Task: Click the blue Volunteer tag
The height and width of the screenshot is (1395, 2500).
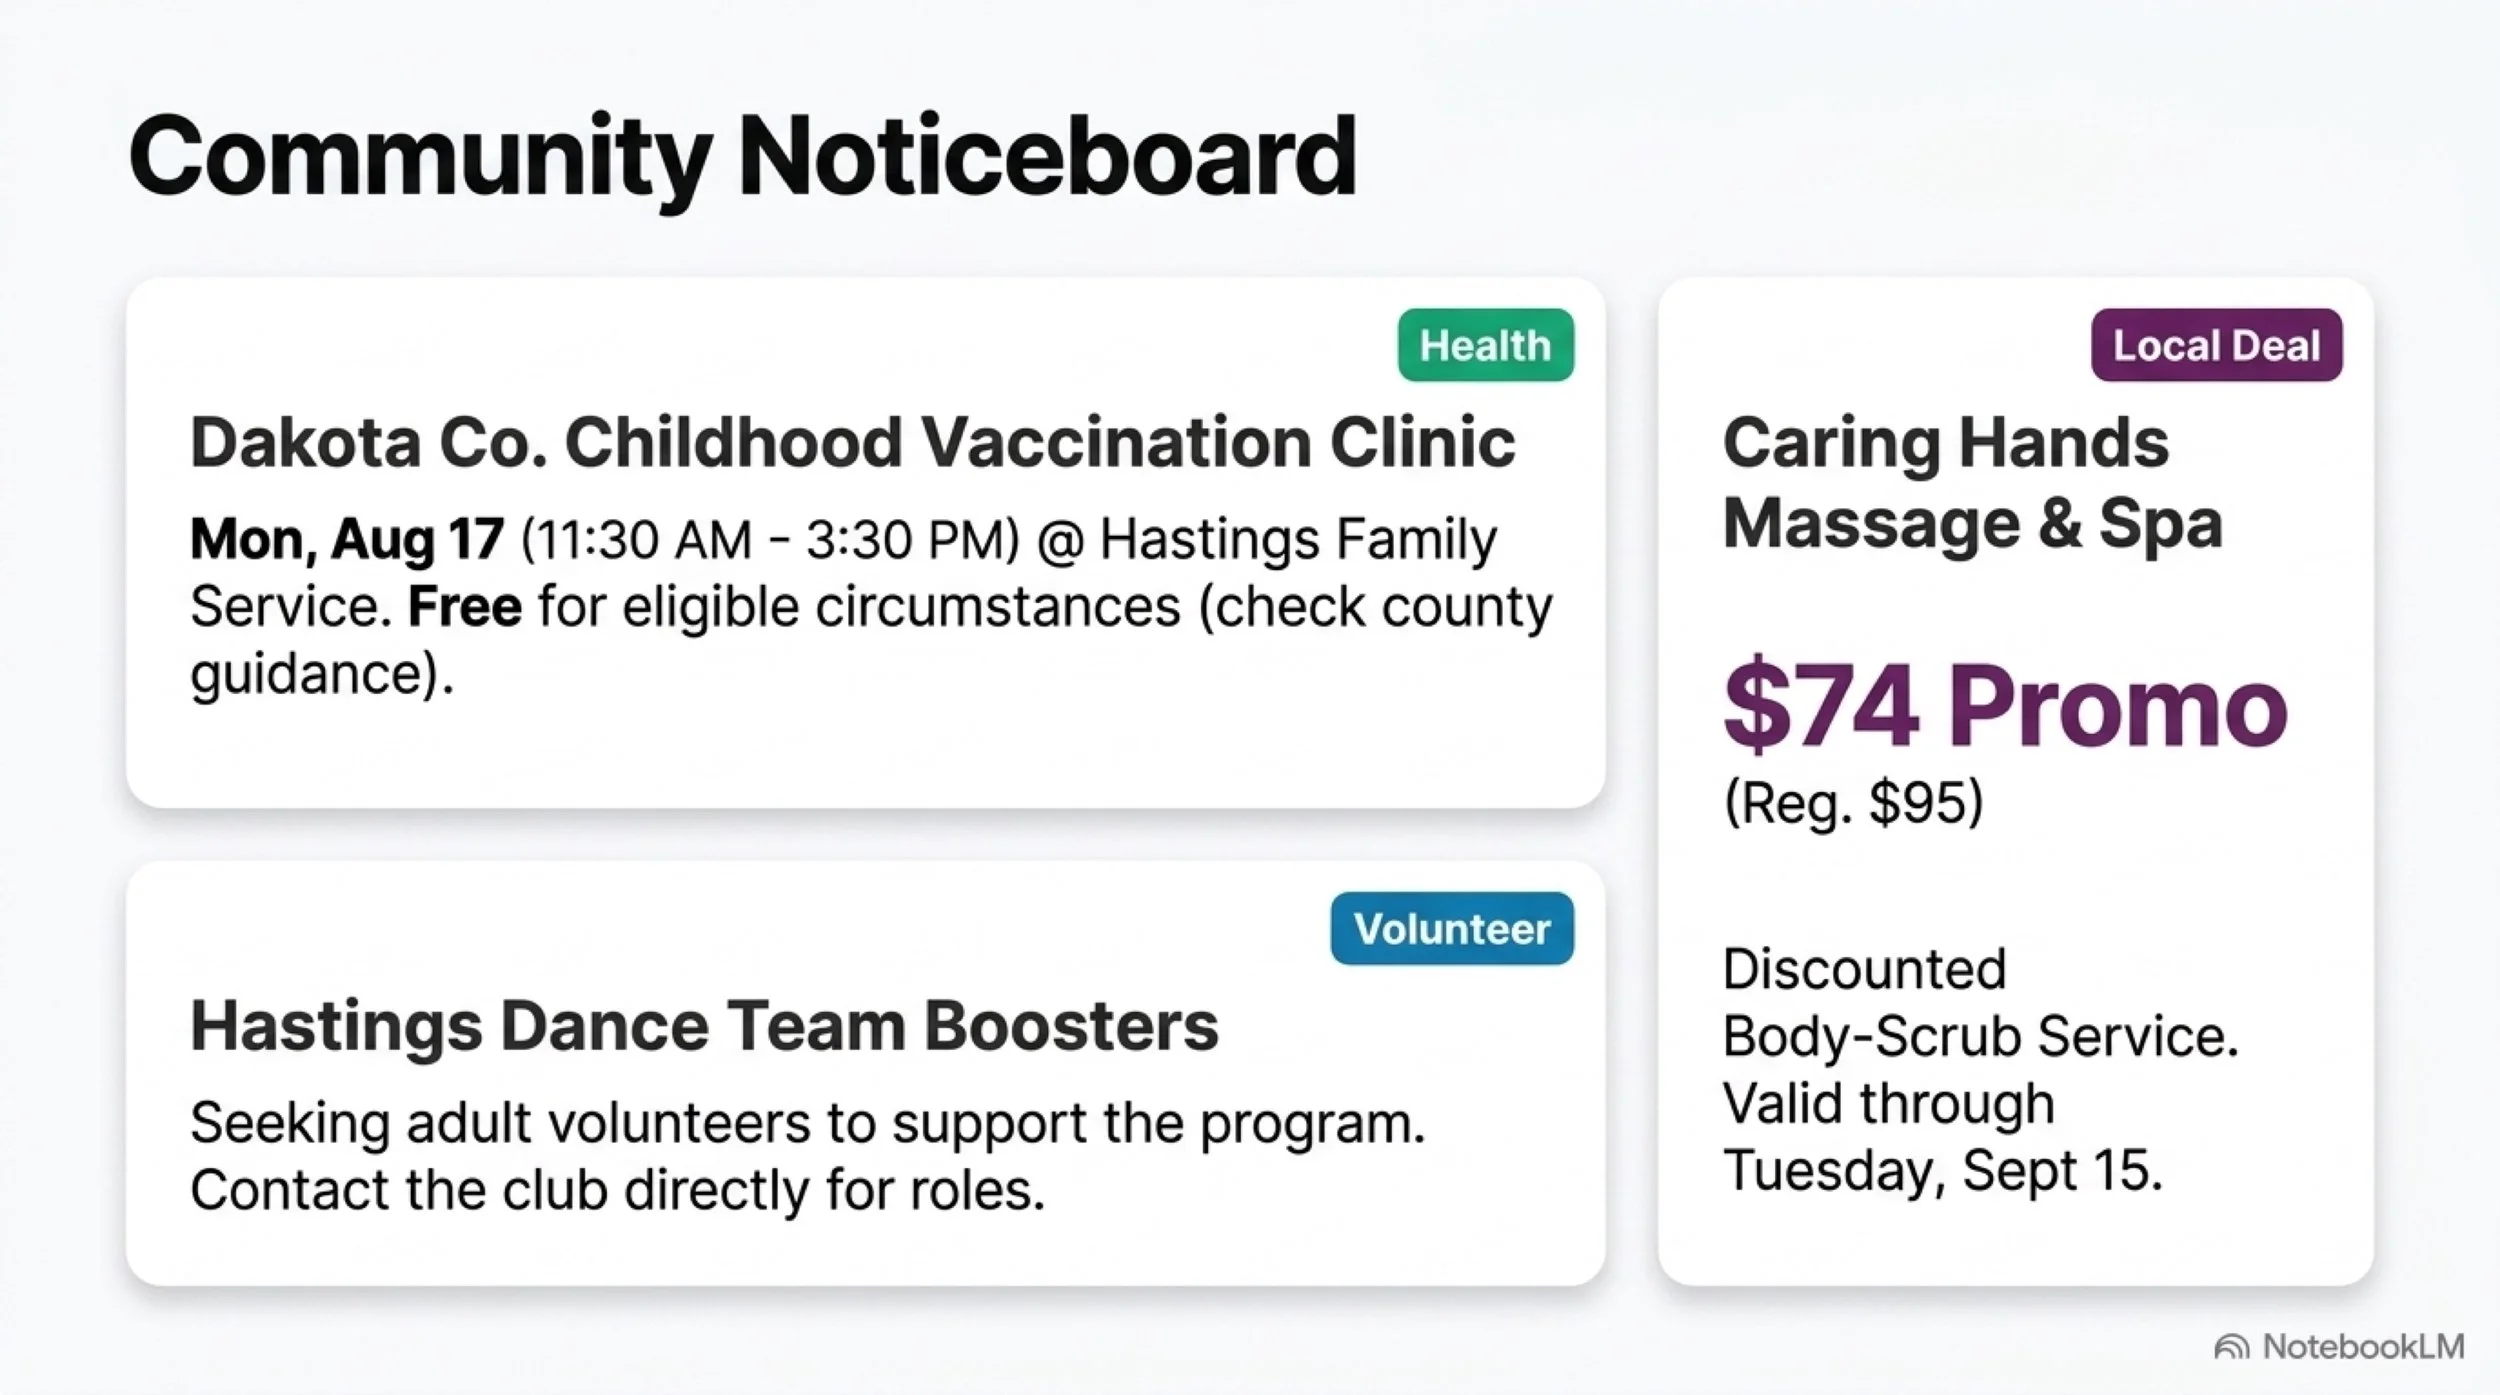Action: [1452, 928]
